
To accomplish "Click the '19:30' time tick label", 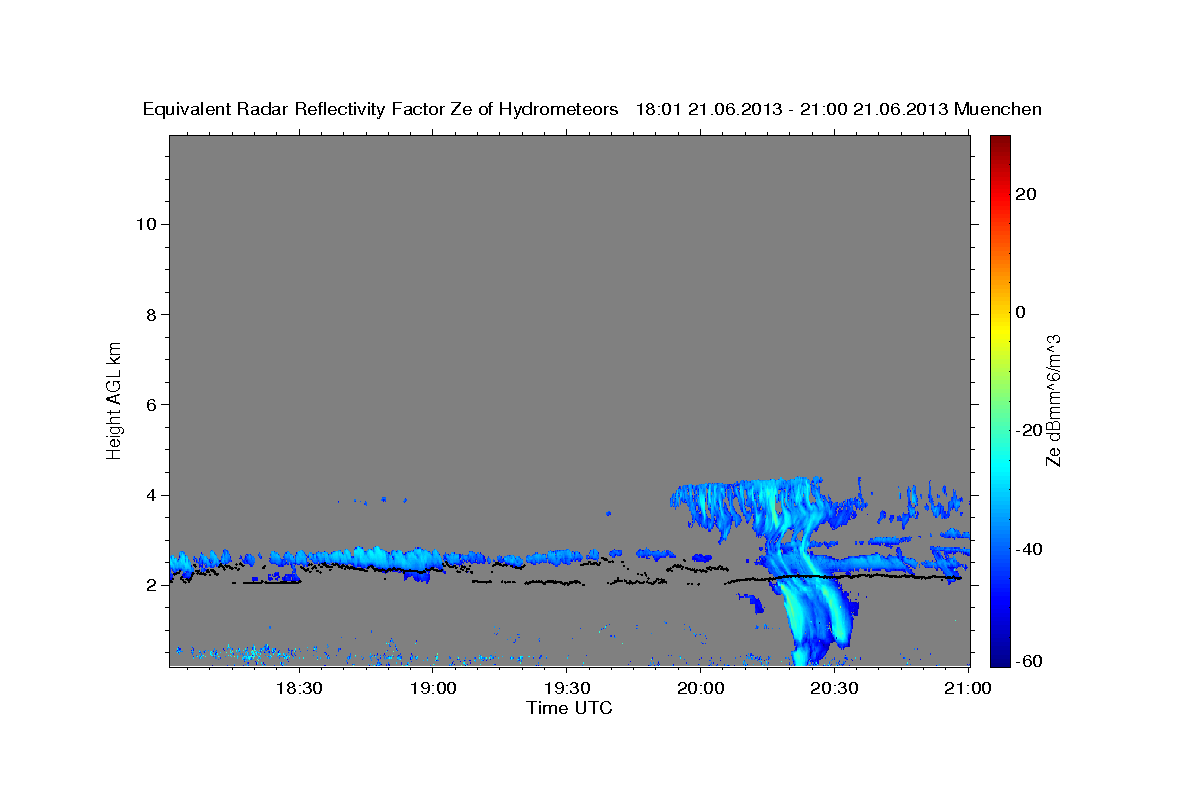I will pos(566,689).
